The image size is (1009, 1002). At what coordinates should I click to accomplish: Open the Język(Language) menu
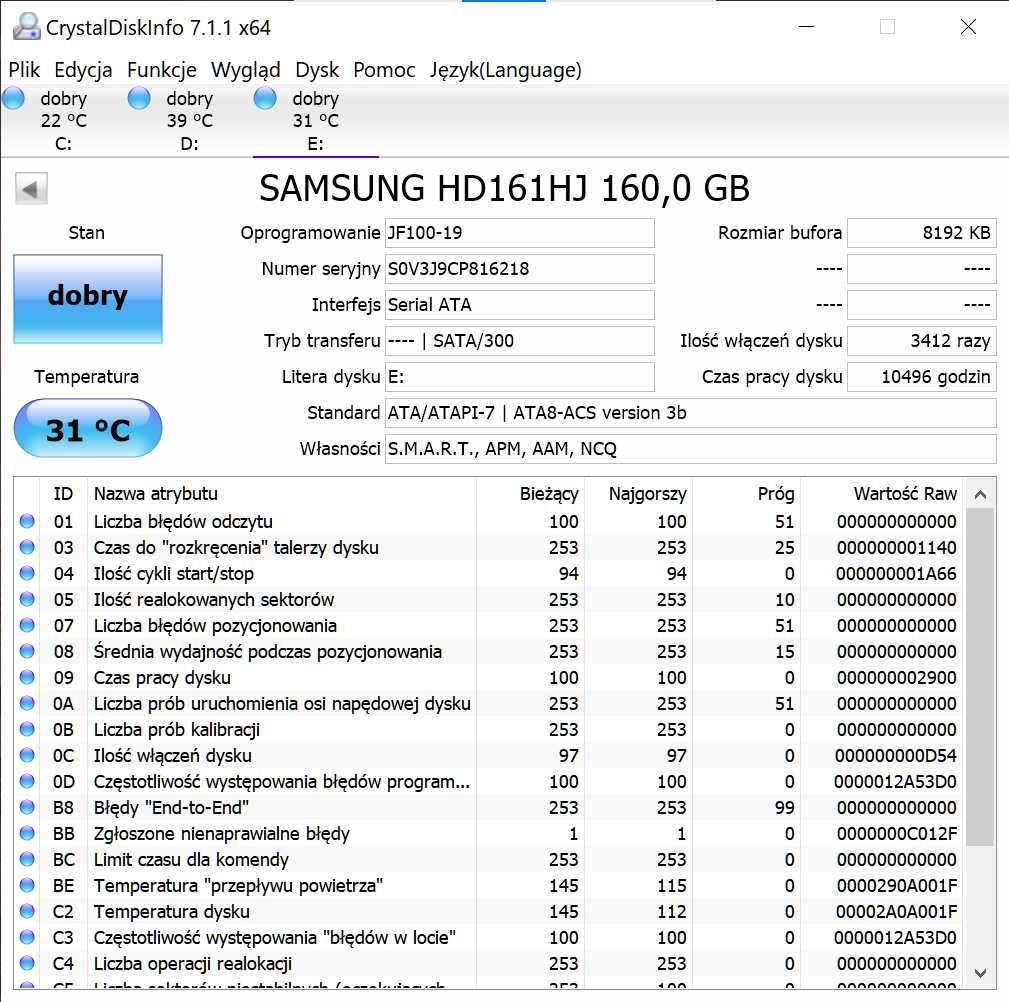coord(506,70)
